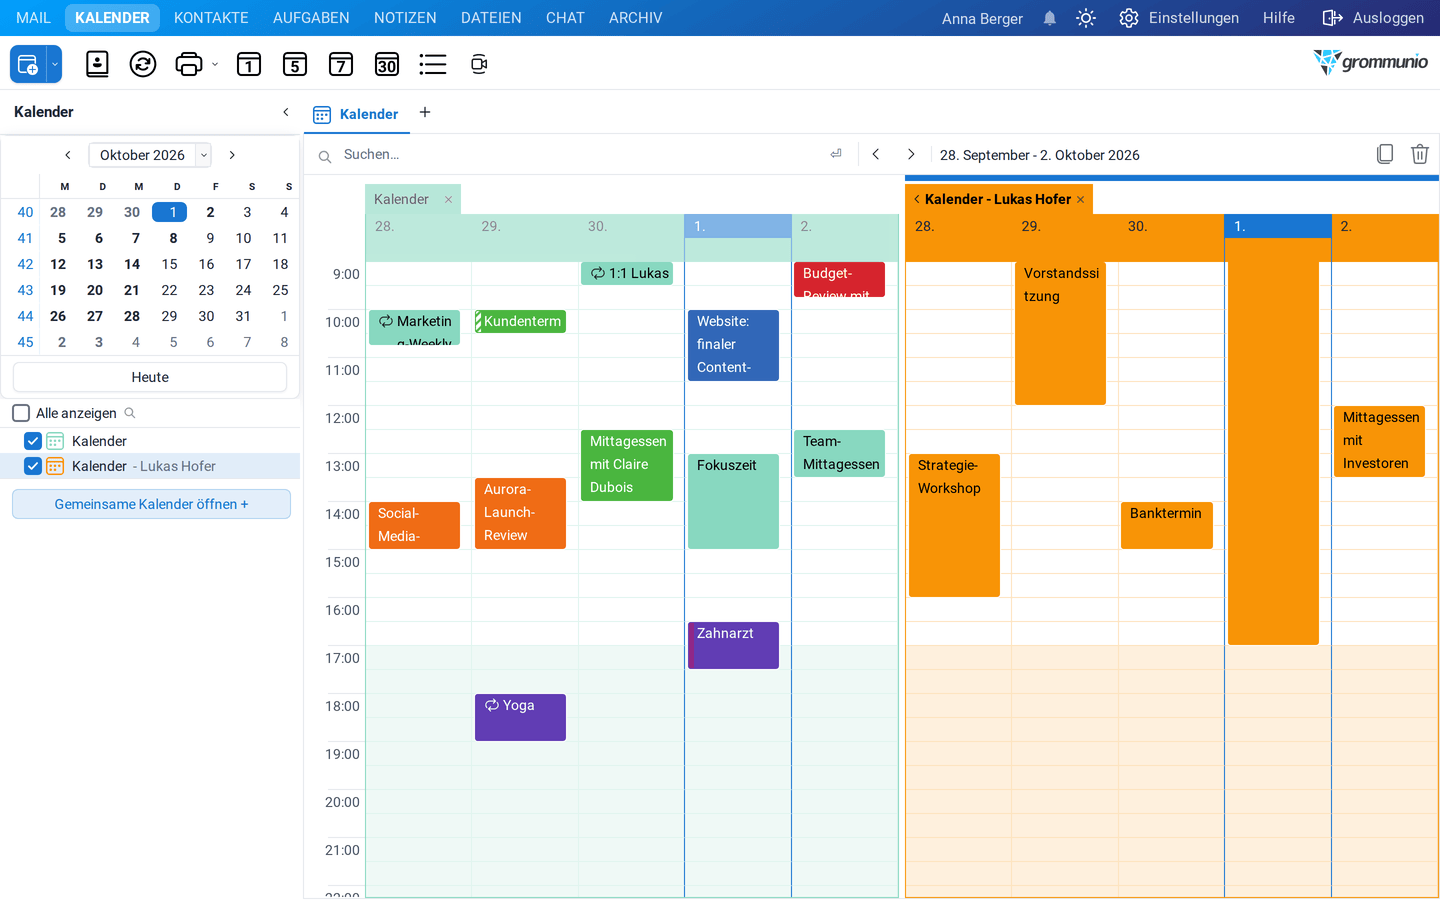
Task: Uncheck the Kalender checkbox
Action: [x=33, y=441]
